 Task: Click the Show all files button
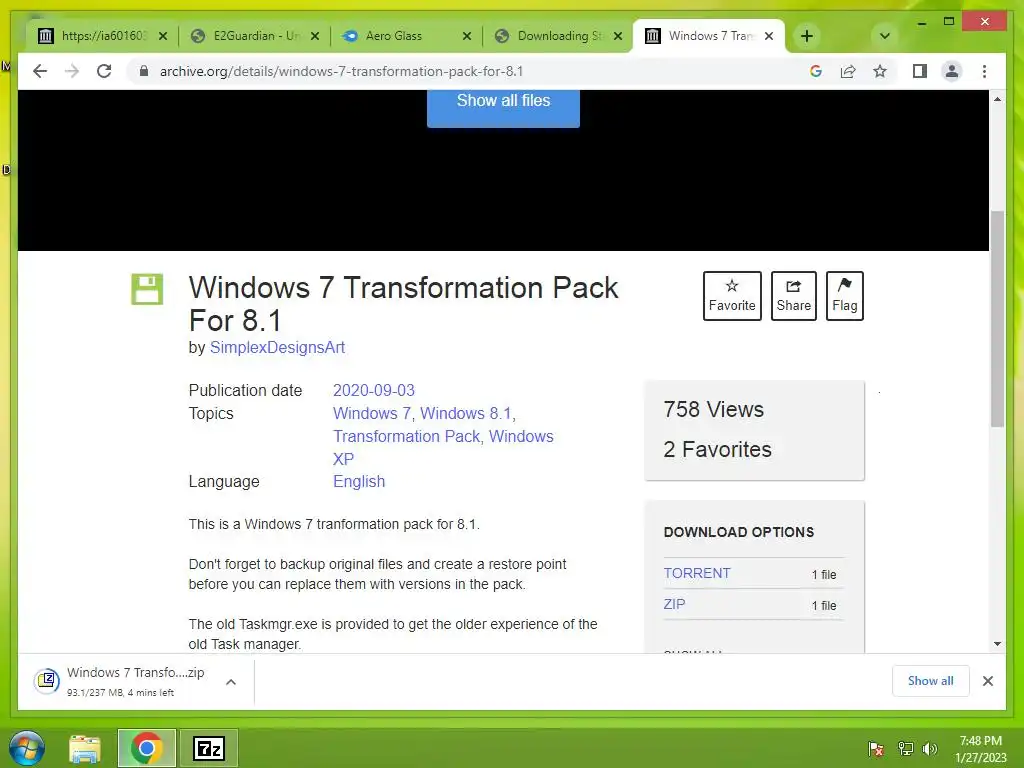(x=503, y=107)
